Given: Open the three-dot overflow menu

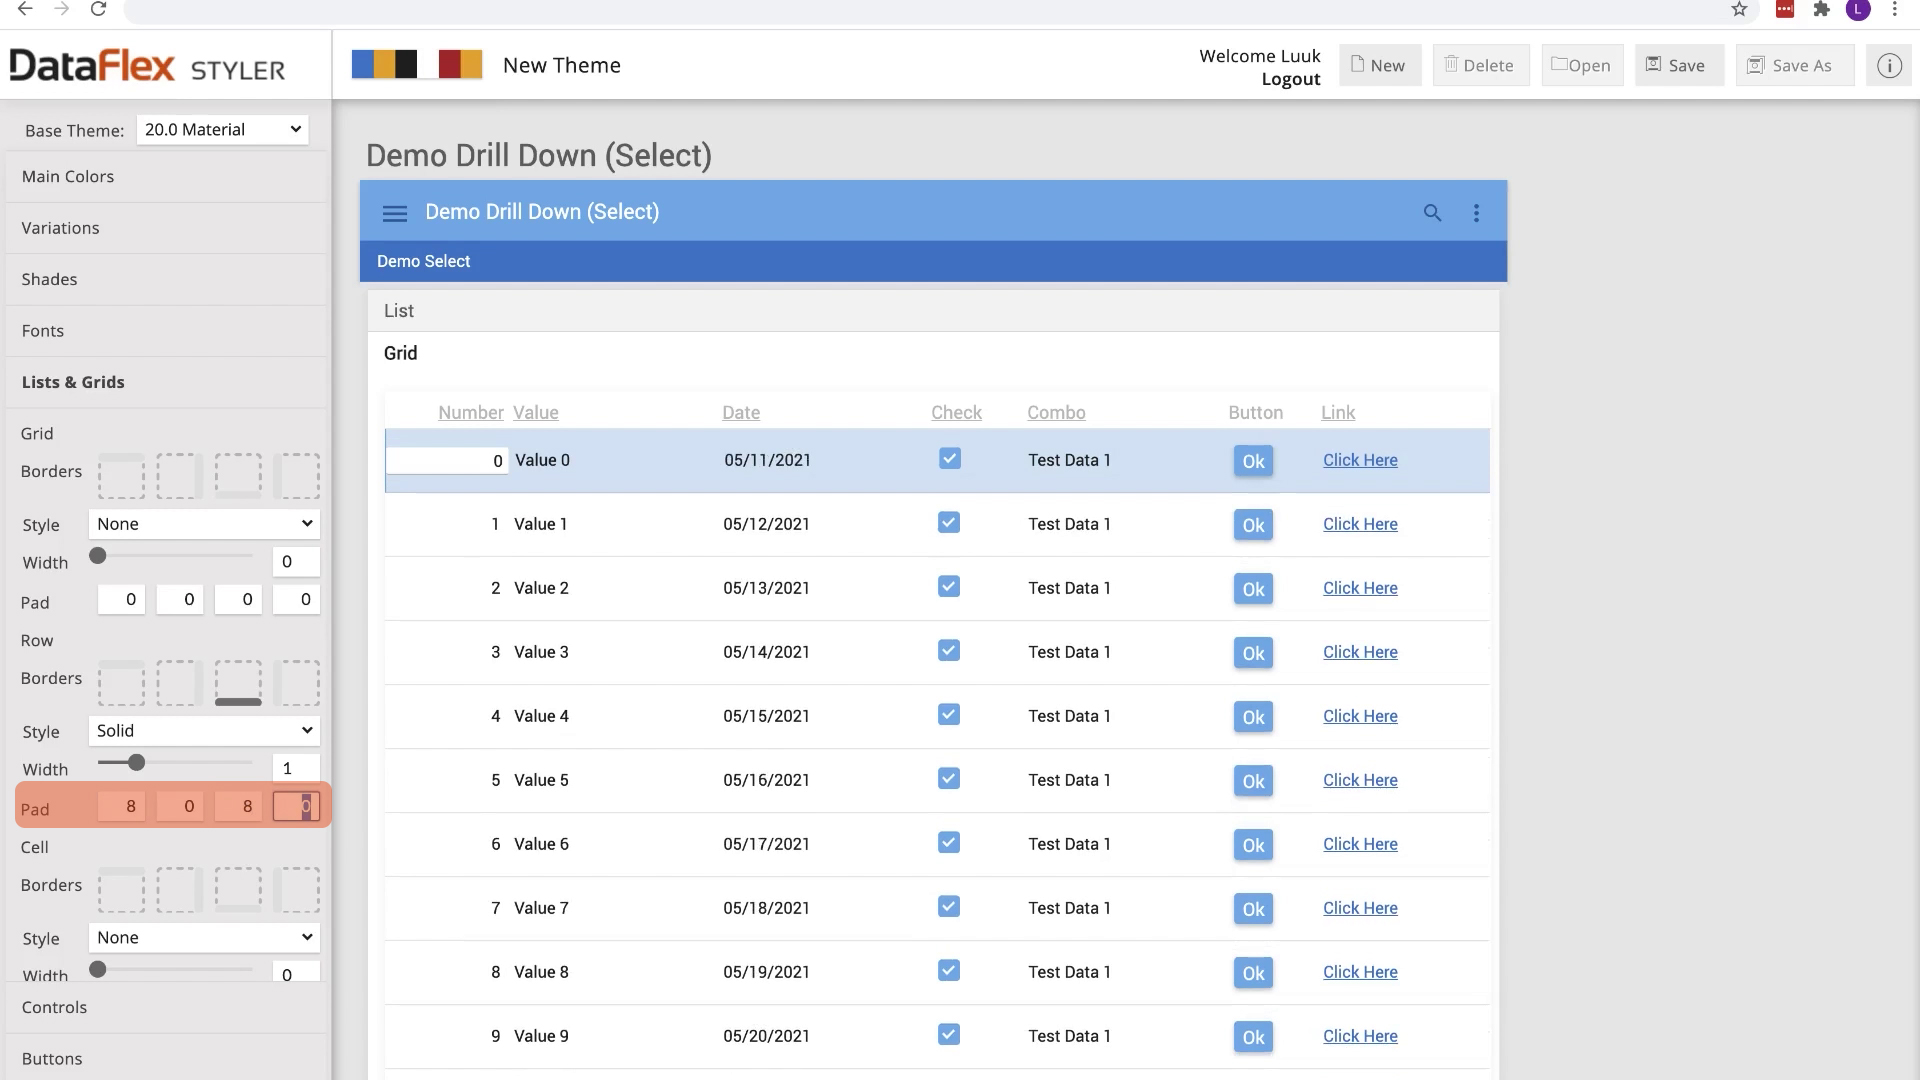Looking at the screenshot, I should point(1476,213).
